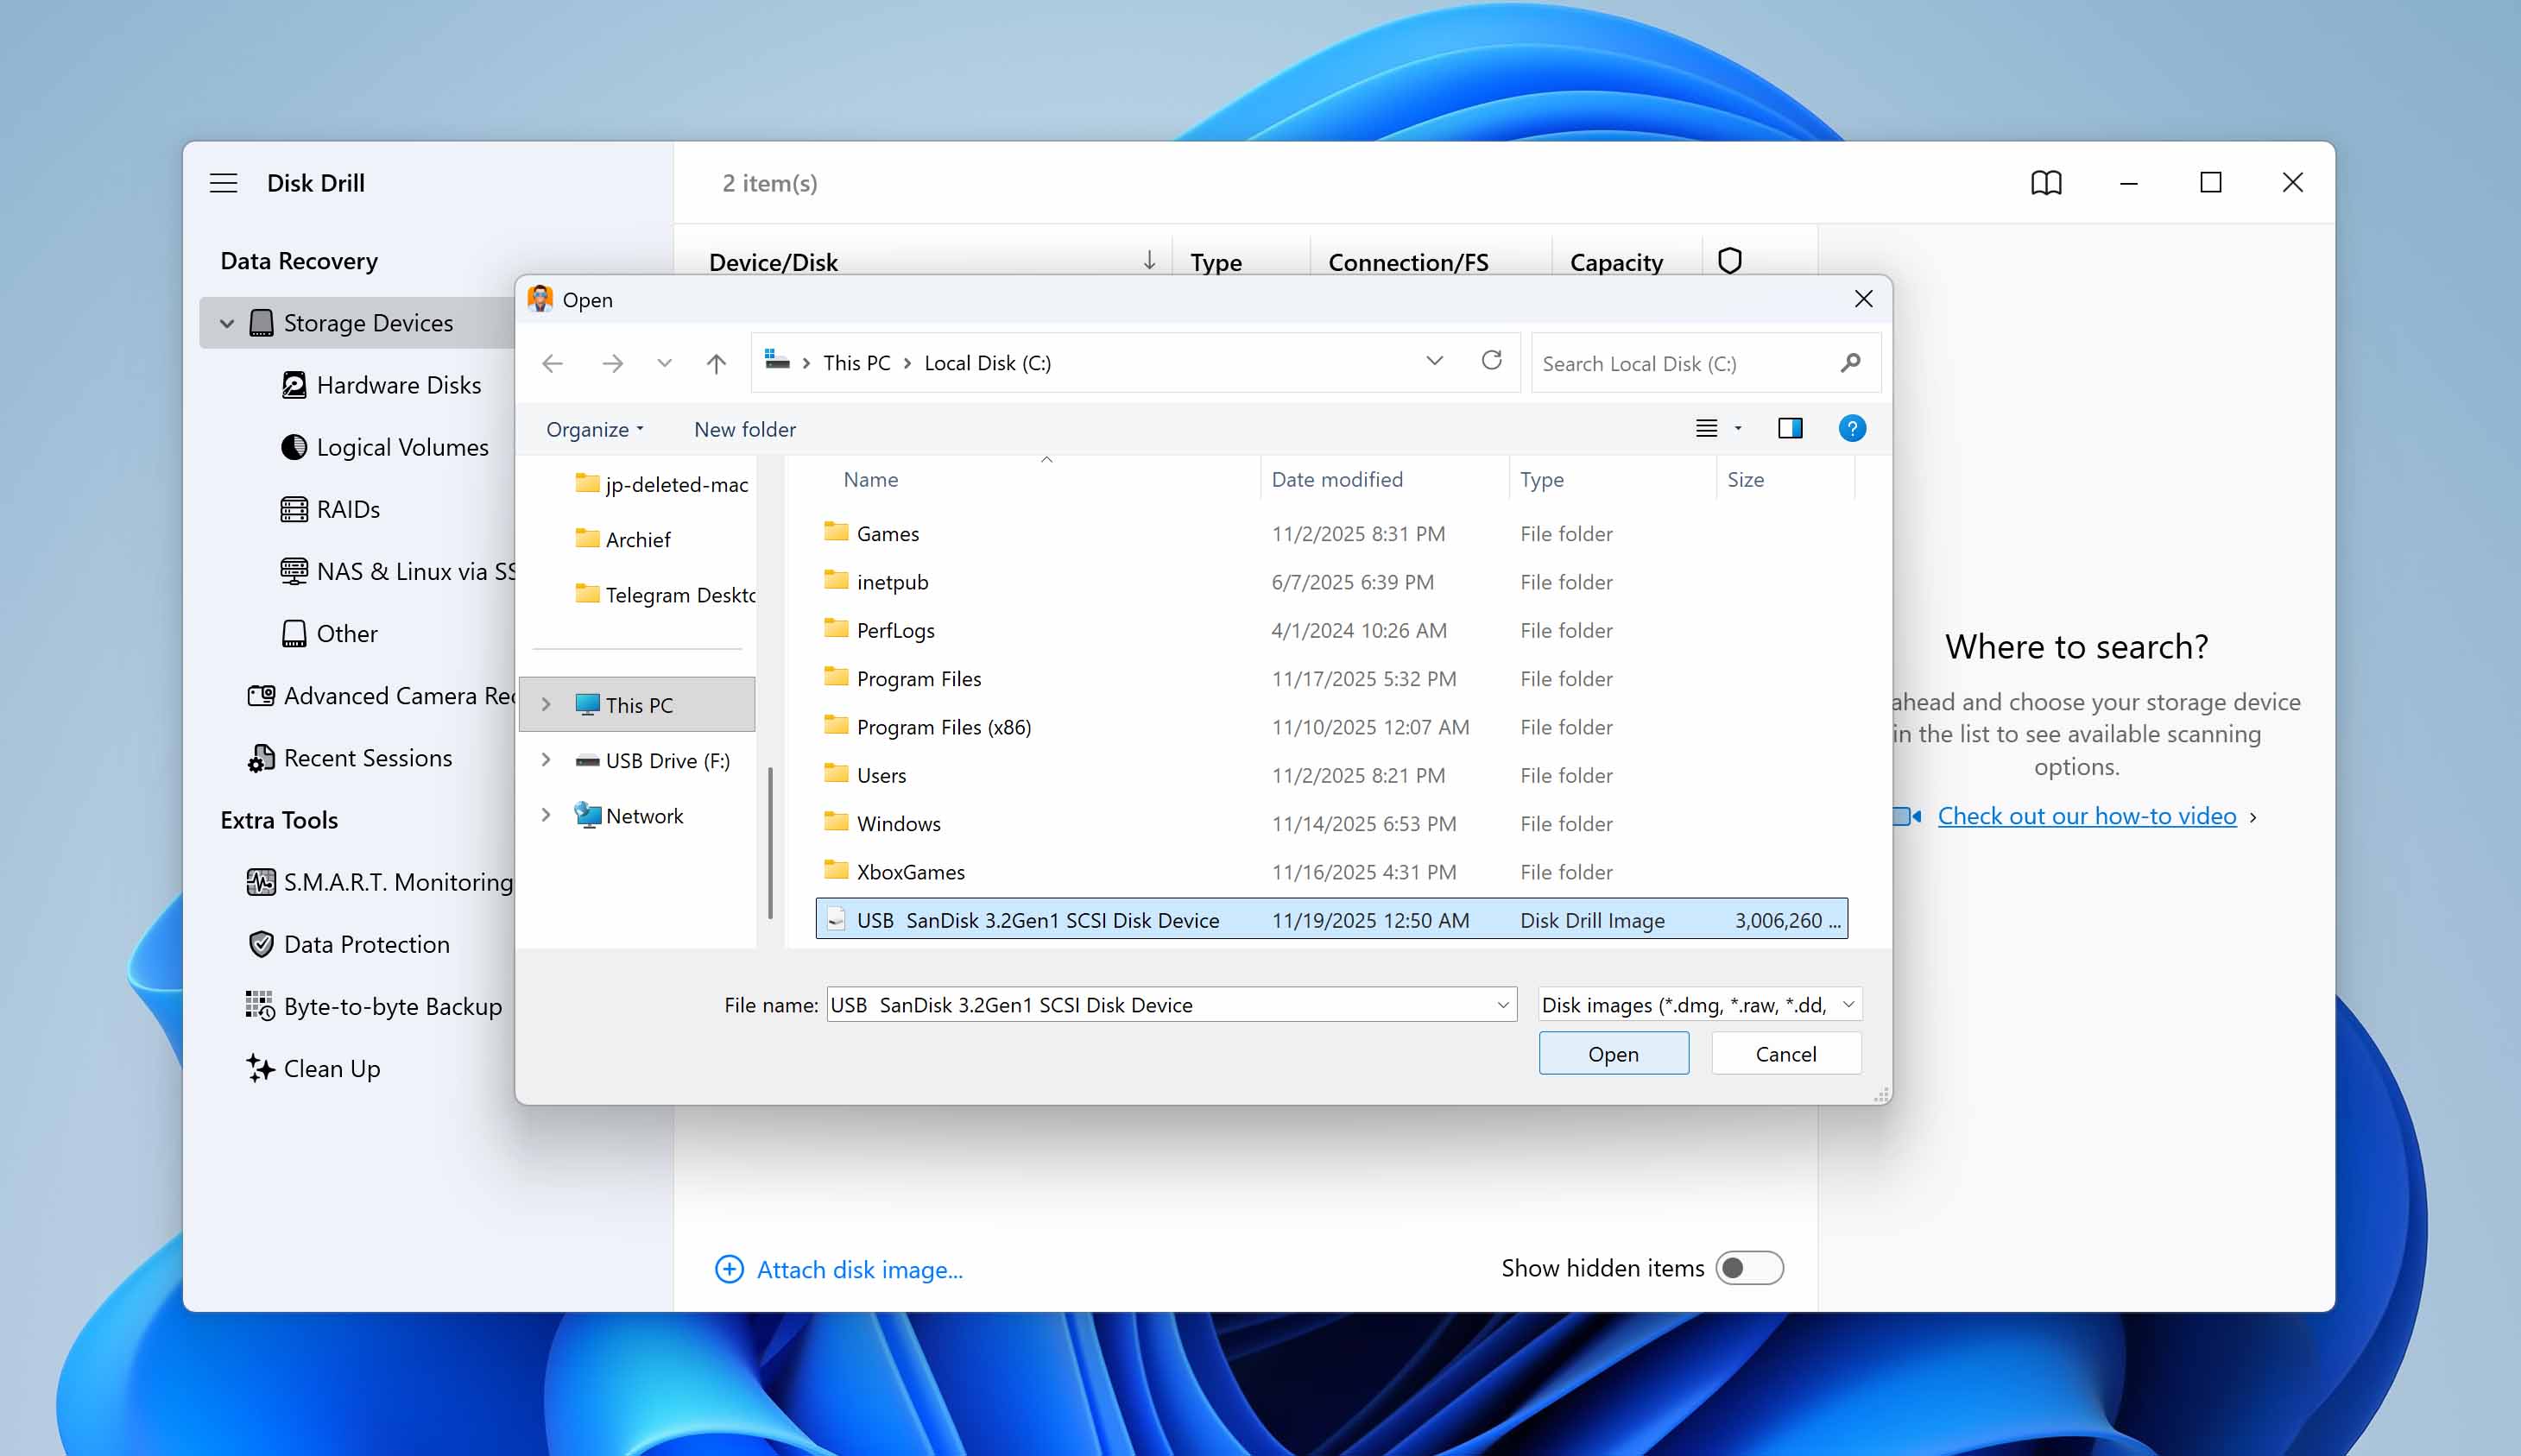The width and height of the screenshot is (2521, 1456).
Task: Select Logical Volumes in the sidebar
Action: pyautogui.click(x=401, y=447)
